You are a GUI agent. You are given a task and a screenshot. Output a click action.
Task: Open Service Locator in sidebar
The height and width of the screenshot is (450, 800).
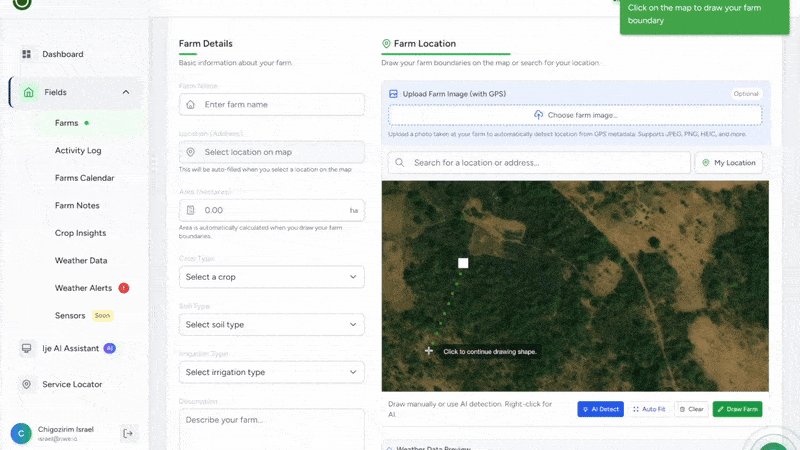[71, 384]
